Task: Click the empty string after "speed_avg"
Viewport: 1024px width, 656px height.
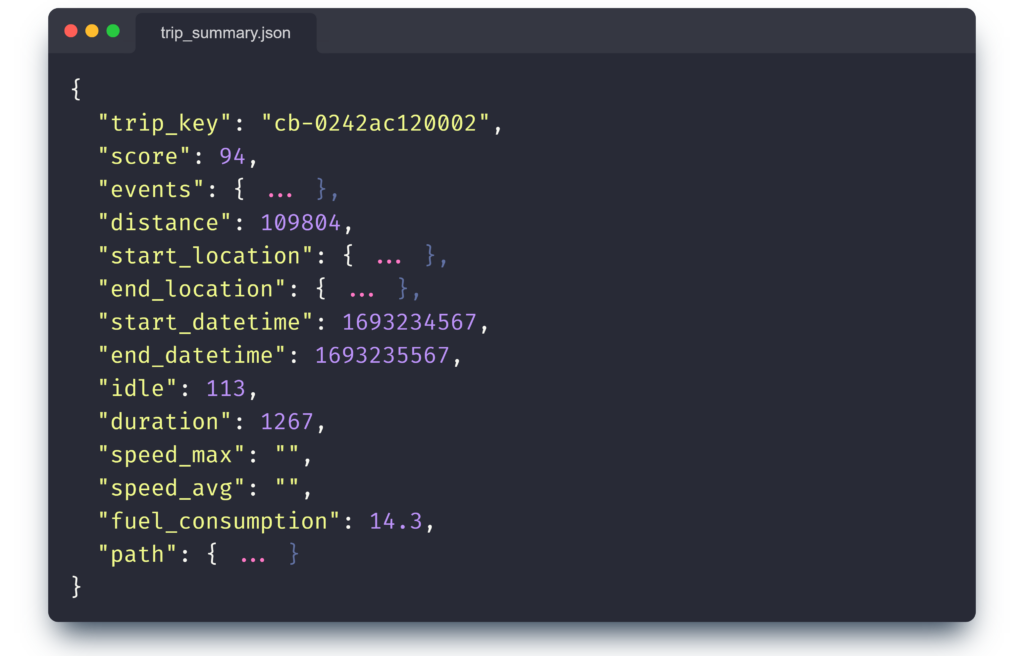Action: point(287,488)
